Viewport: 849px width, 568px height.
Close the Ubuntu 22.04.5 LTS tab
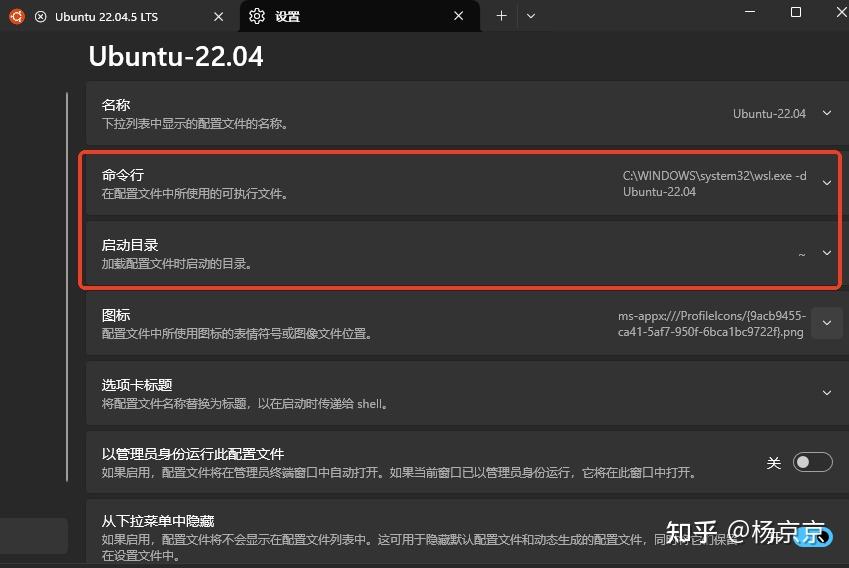(x=219, y=17)
